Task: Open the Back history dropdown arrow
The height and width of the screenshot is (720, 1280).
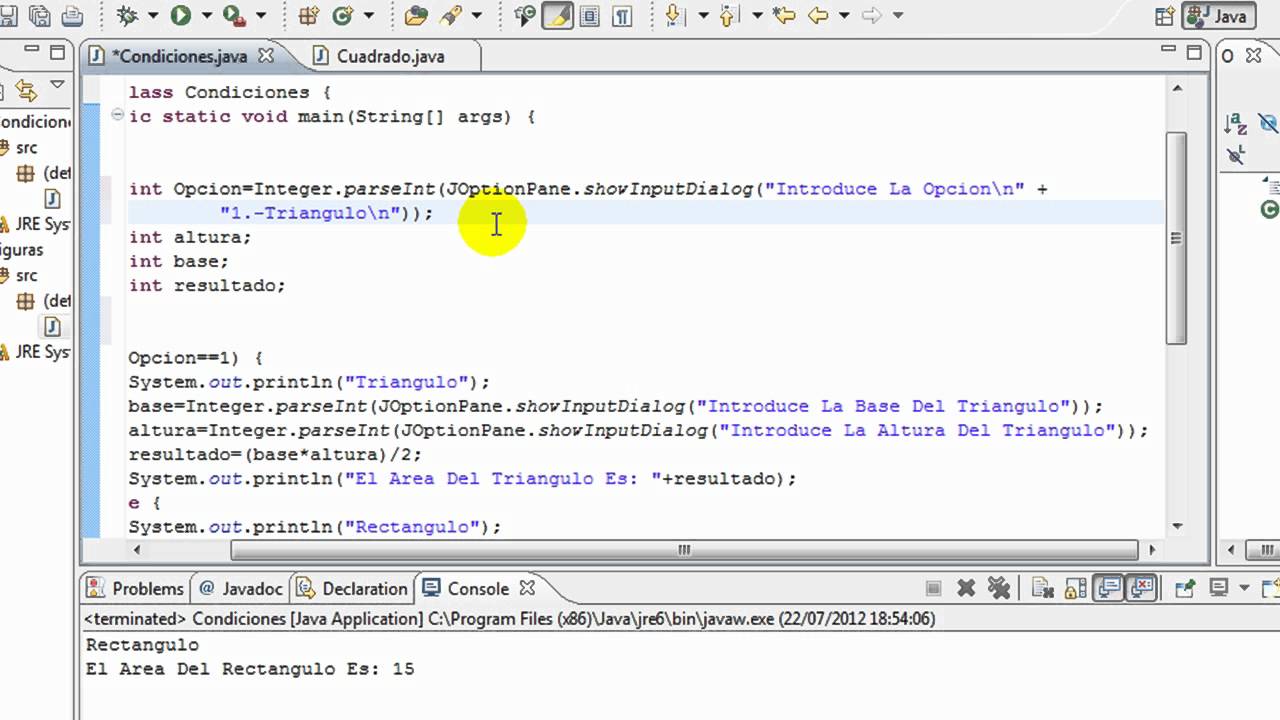Action: coord(844,15)
